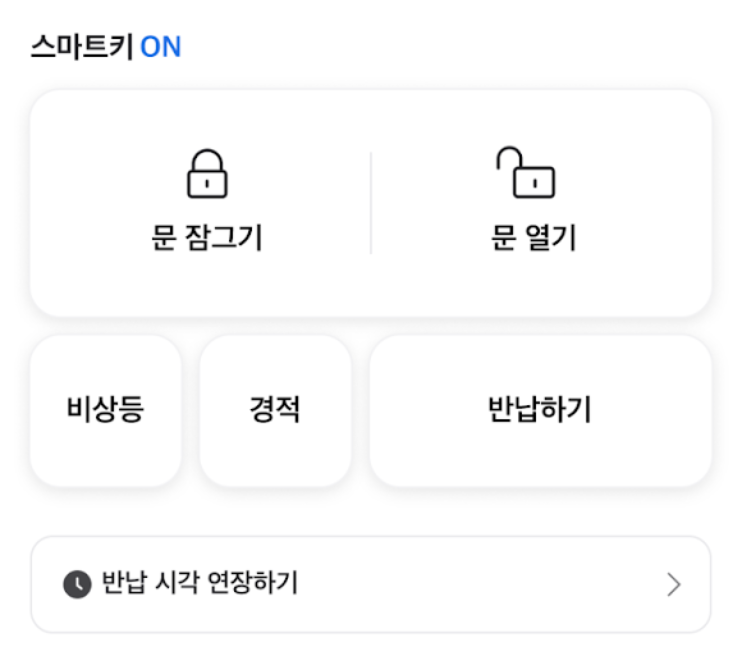Tap the open padlock icon
742x653 pixels.
[x=526, y=172]
